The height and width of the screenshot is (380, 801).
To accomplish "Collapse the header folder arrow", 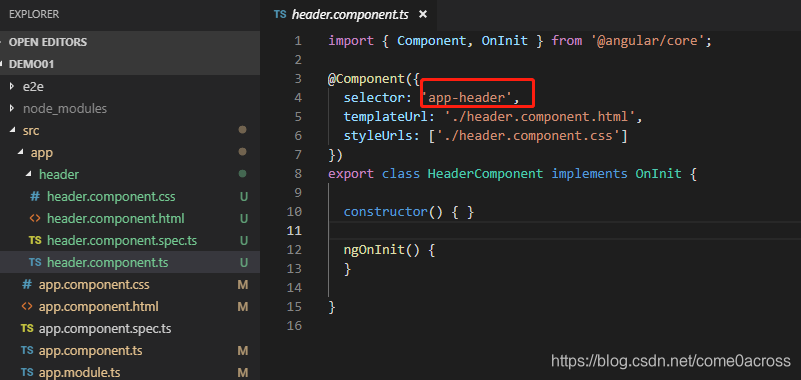I will (x=29, y=175).
